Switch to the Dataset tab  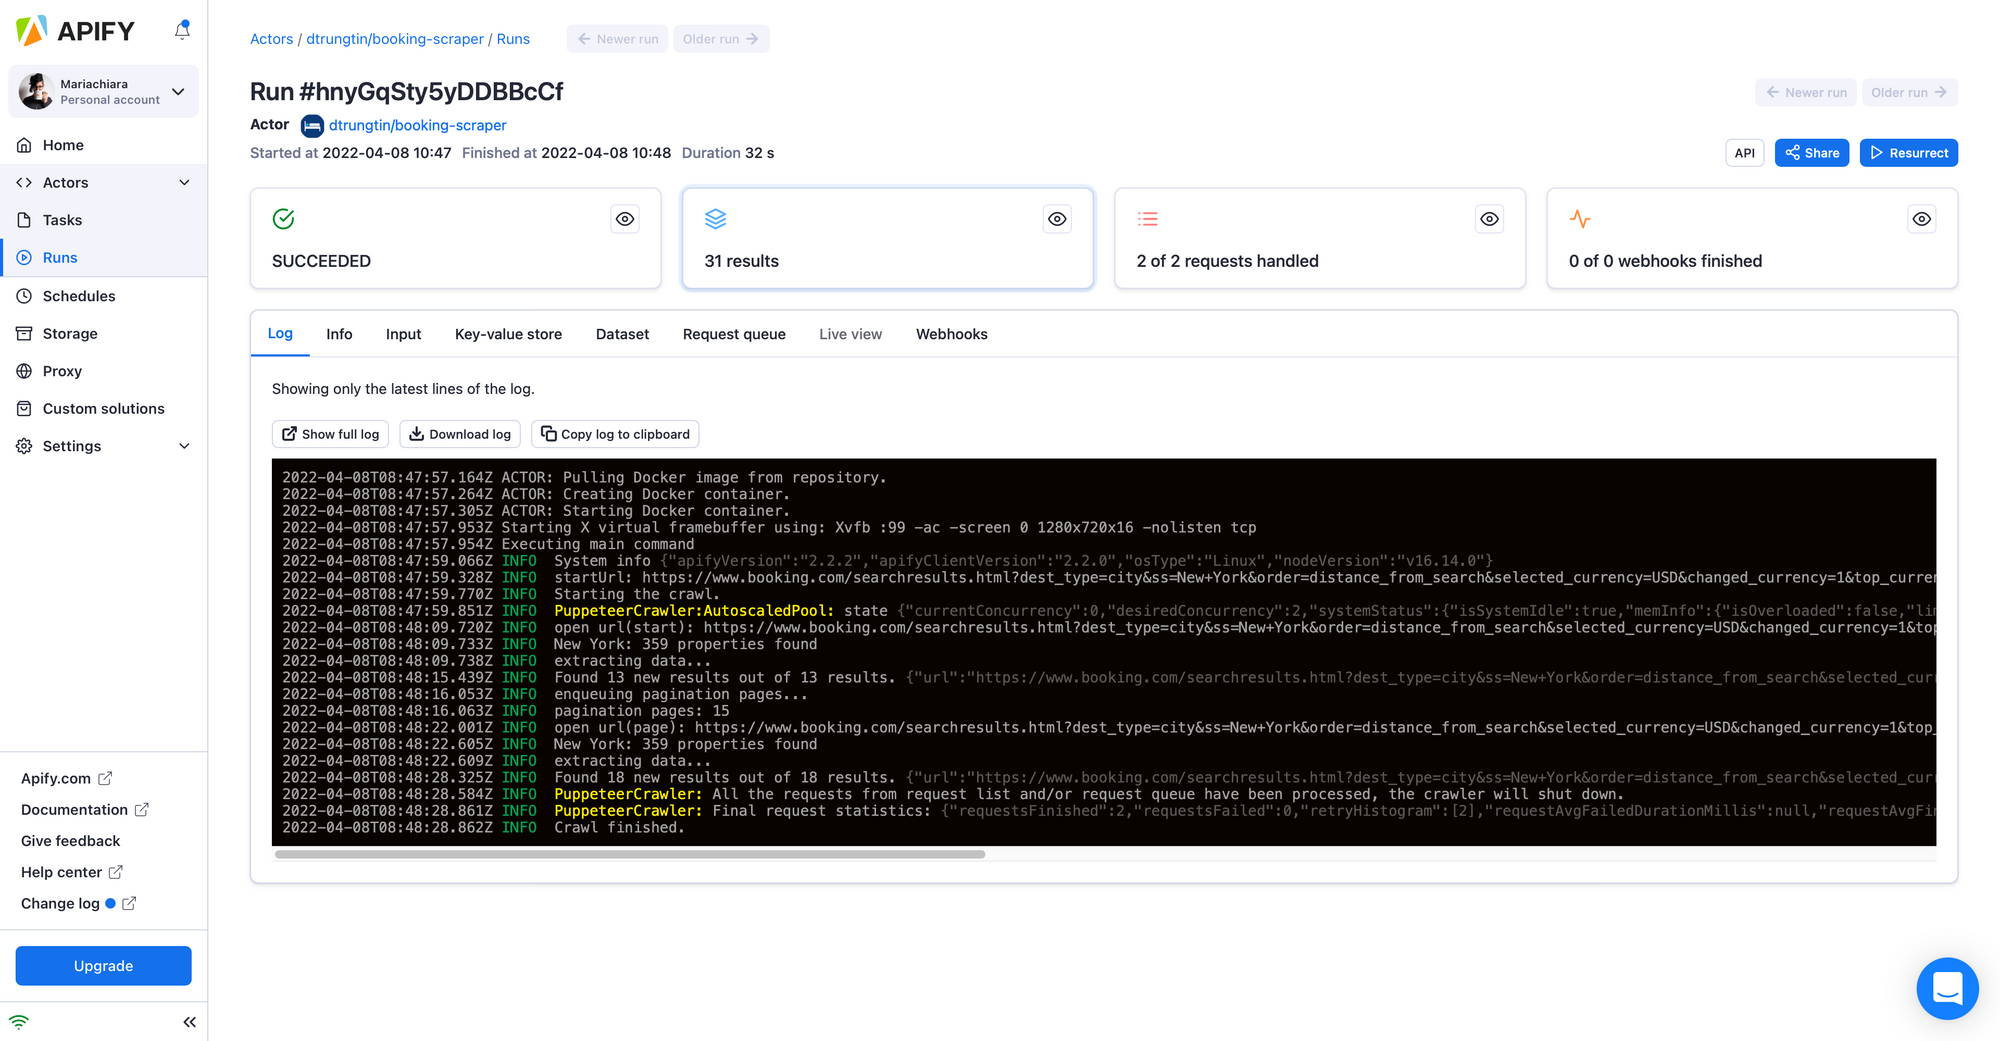click(x=622, y=334)
